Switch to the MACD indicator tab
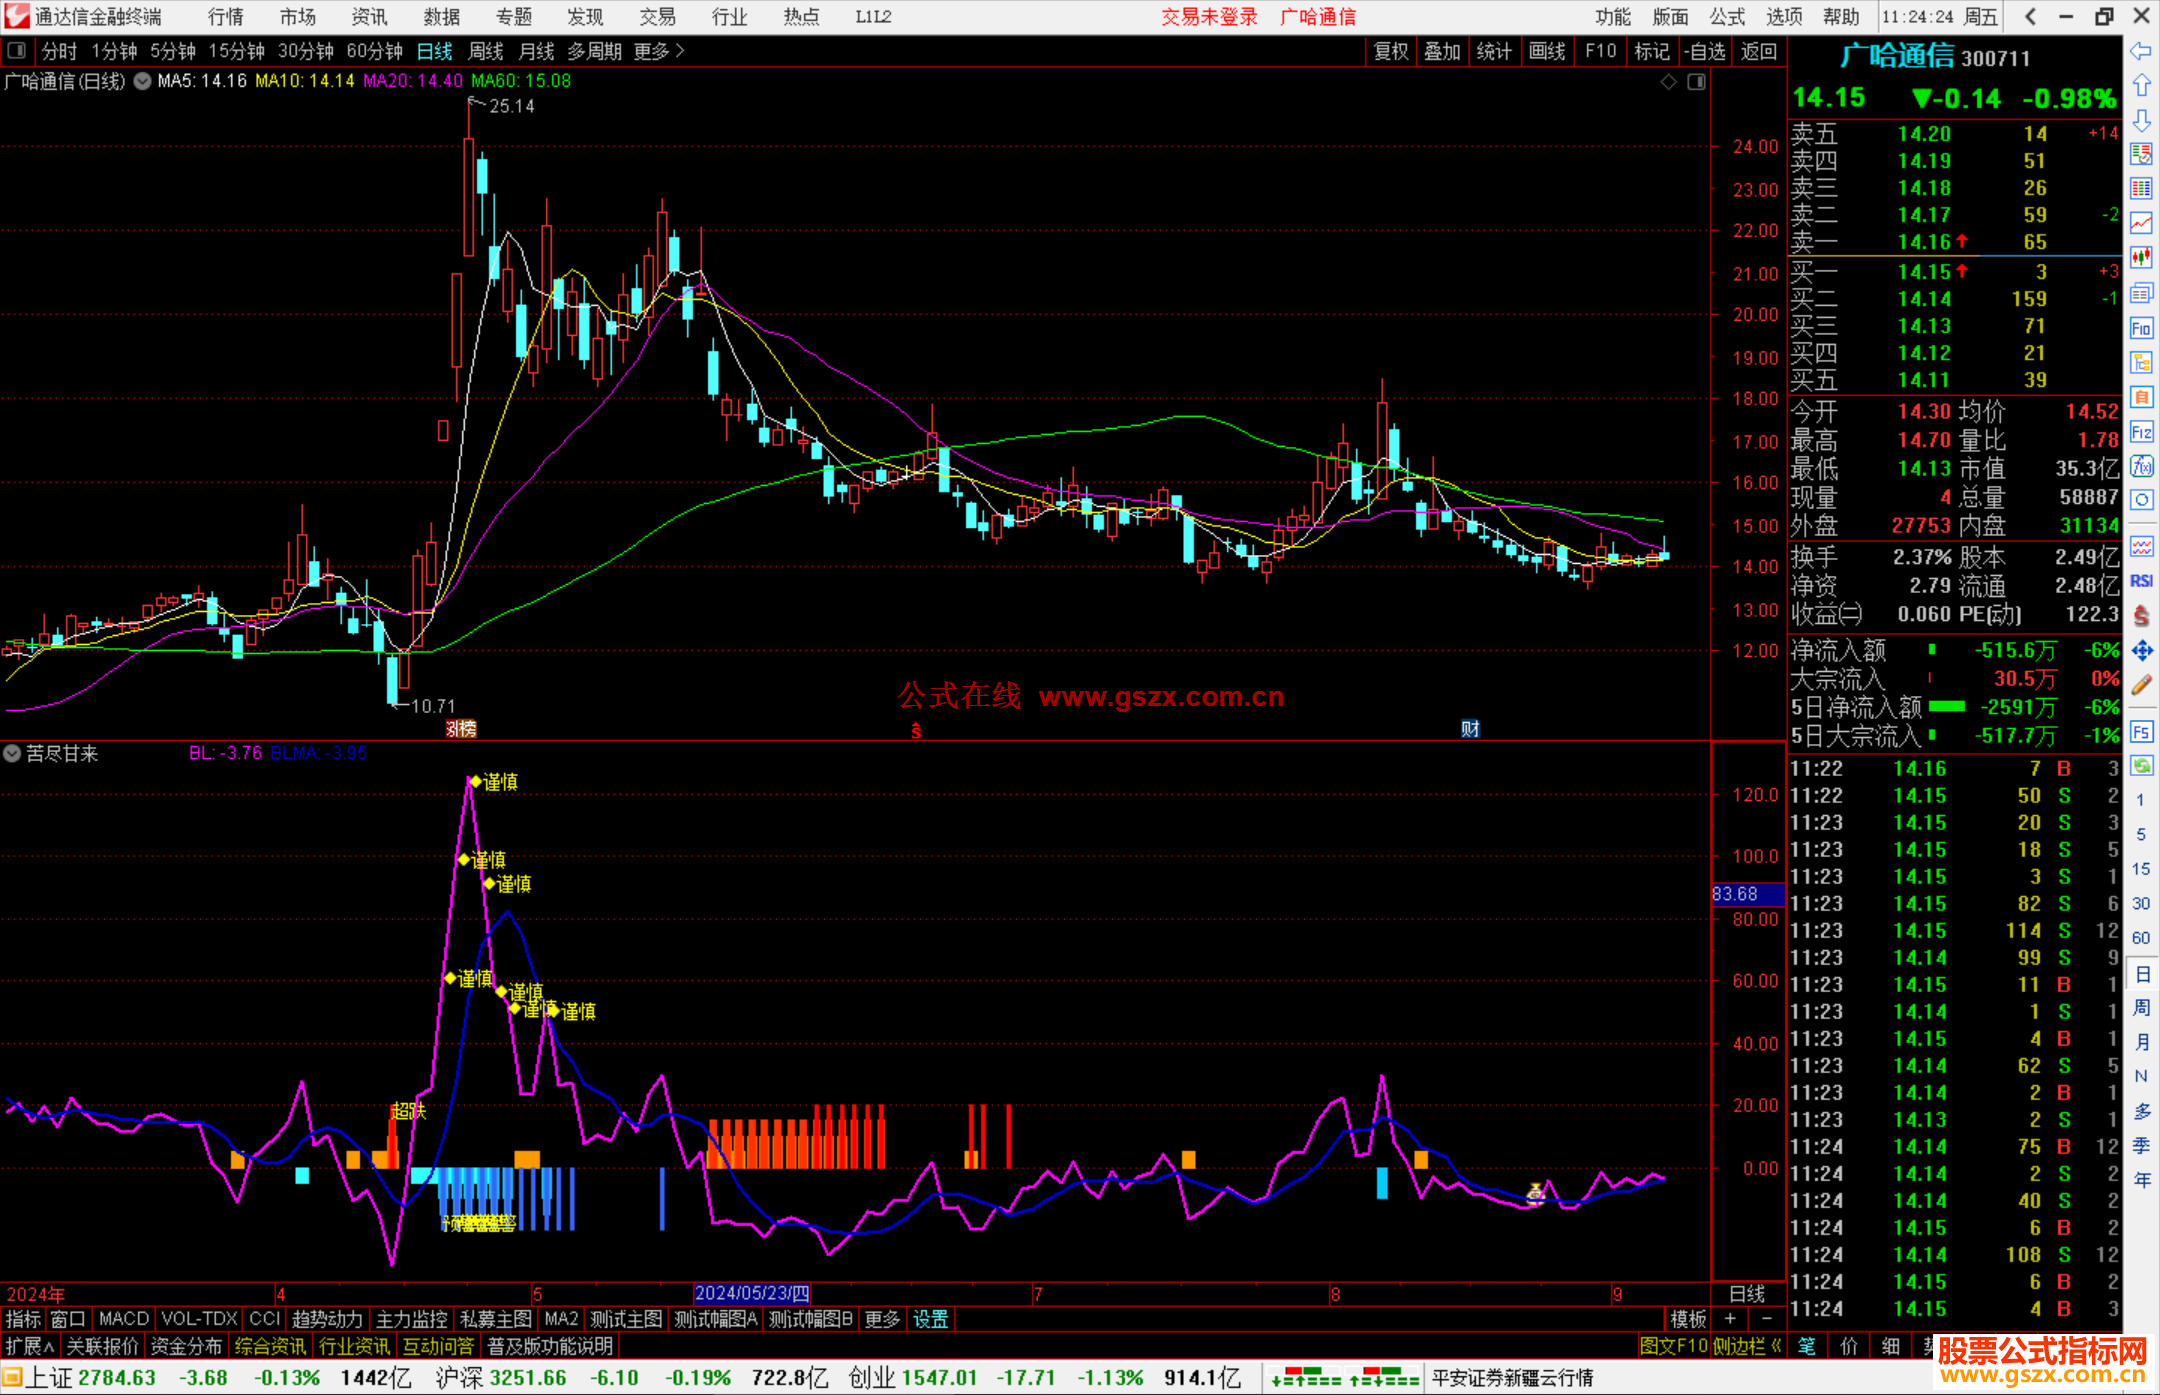Screen dimensions: 2160x1395 [124, 1319]
